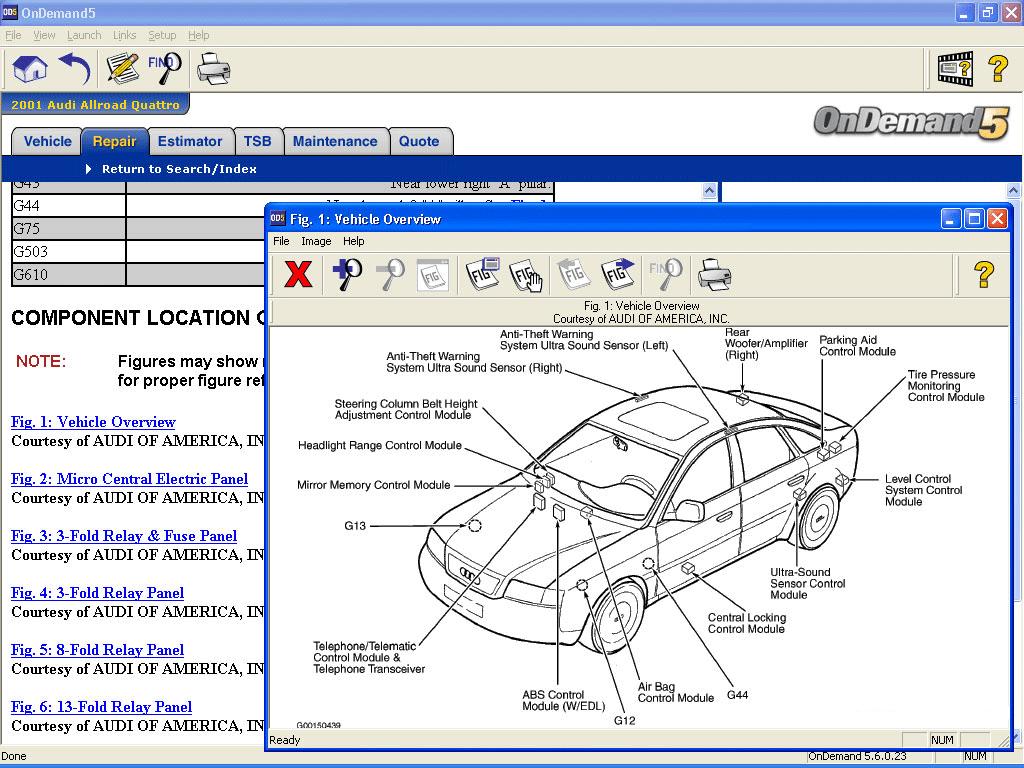
Task: Click the blue Back arrow icon
Action: point(75,69)
